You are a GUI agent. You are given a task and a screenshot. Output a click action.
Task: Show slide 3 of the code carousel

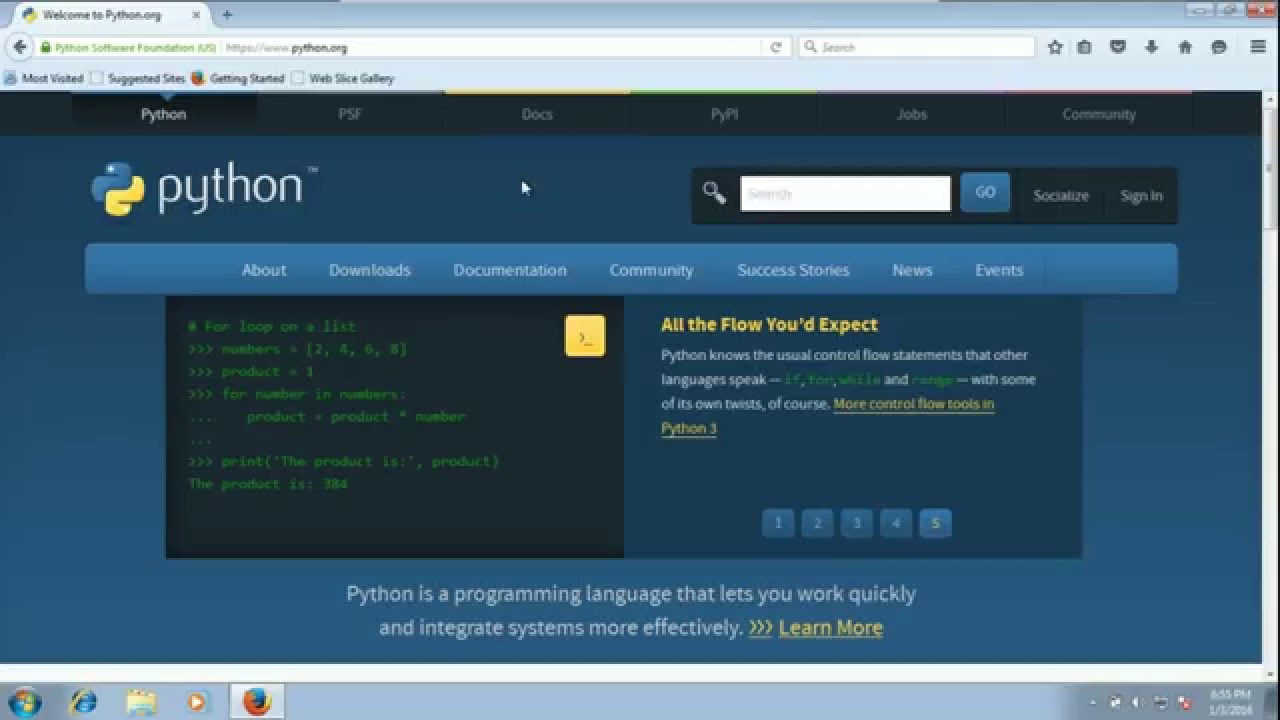856,523
